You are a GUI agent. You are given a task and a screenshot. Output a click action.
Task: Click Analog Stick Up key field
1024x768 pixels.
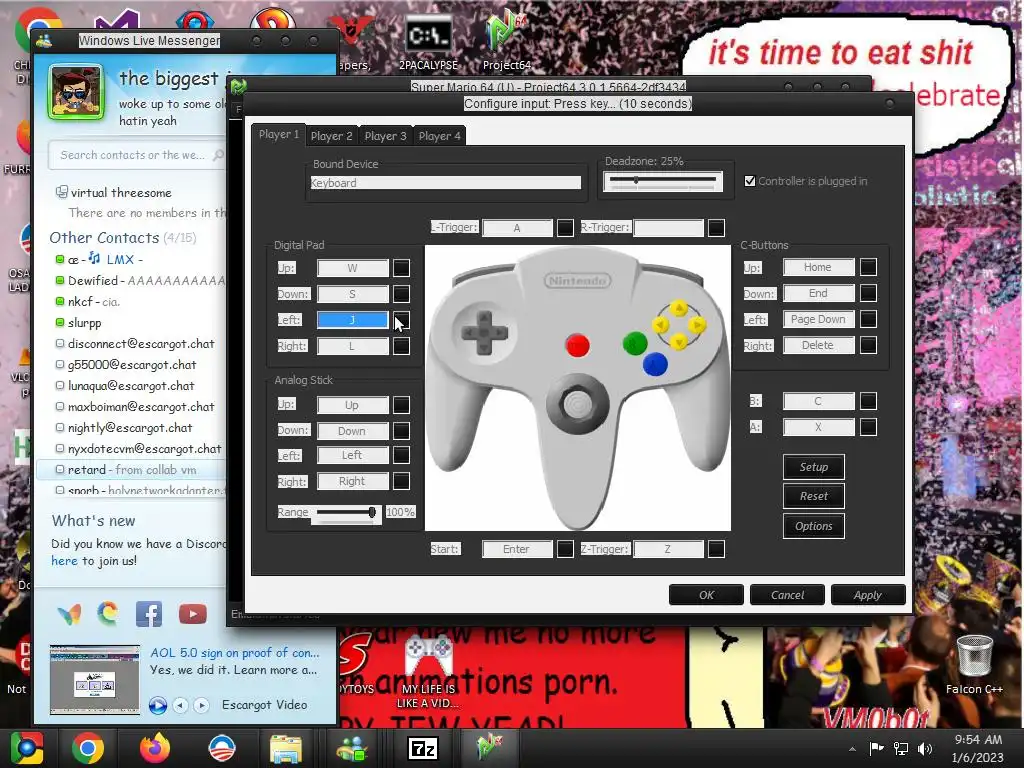pyautogui.click(x=353, y=405)
